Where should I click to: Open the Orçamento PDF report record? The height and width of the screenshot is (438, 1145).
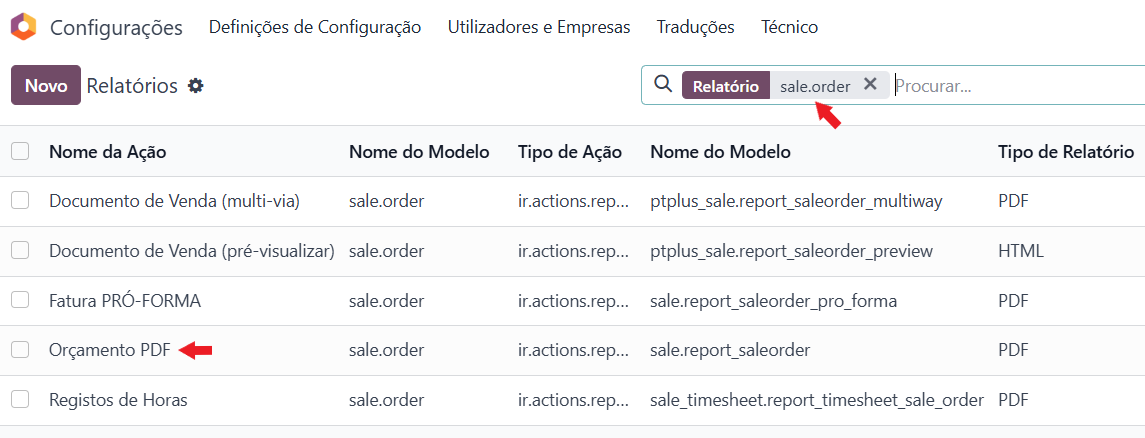pyautogui.click(x=110, y=350)
